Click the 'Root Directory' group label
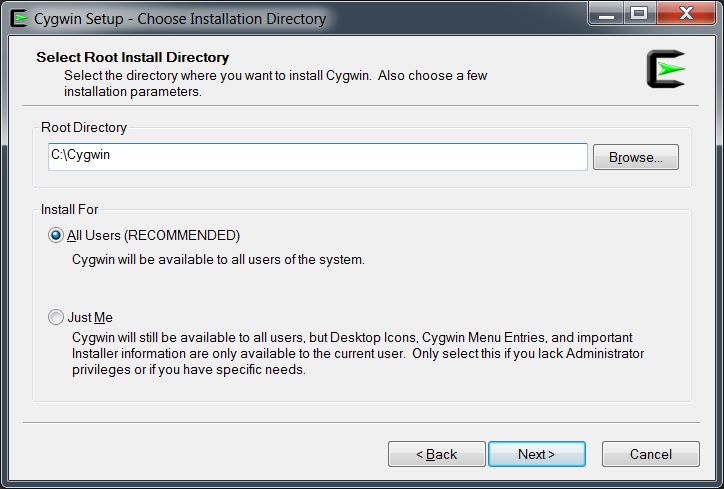Screen dimensions: 724x489 pos(84,127)
